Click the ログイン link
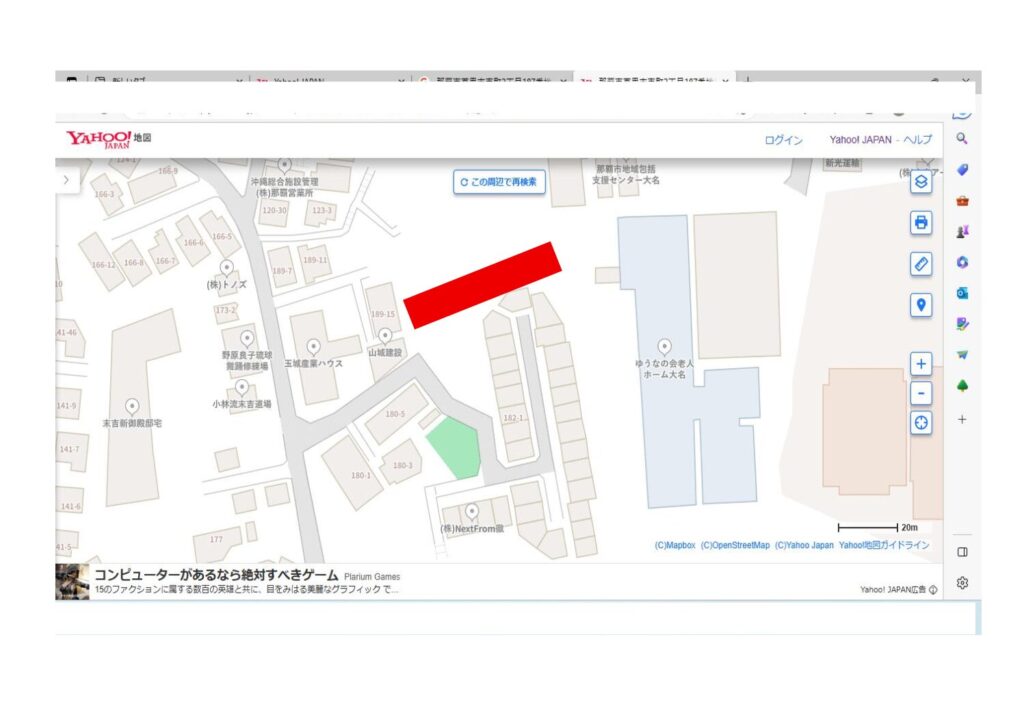Viewport: 1024px width, 724px height. 783,140
